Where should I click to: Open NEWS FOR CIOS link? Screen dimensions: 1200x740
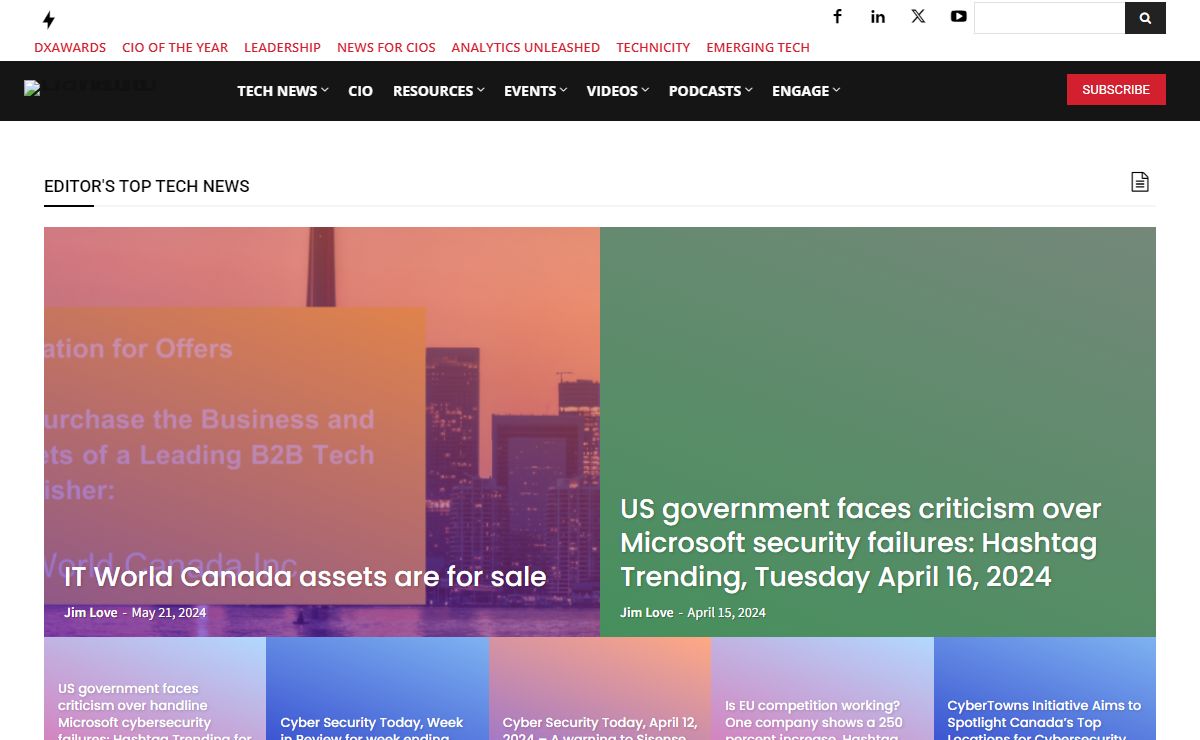pos(386,47)
